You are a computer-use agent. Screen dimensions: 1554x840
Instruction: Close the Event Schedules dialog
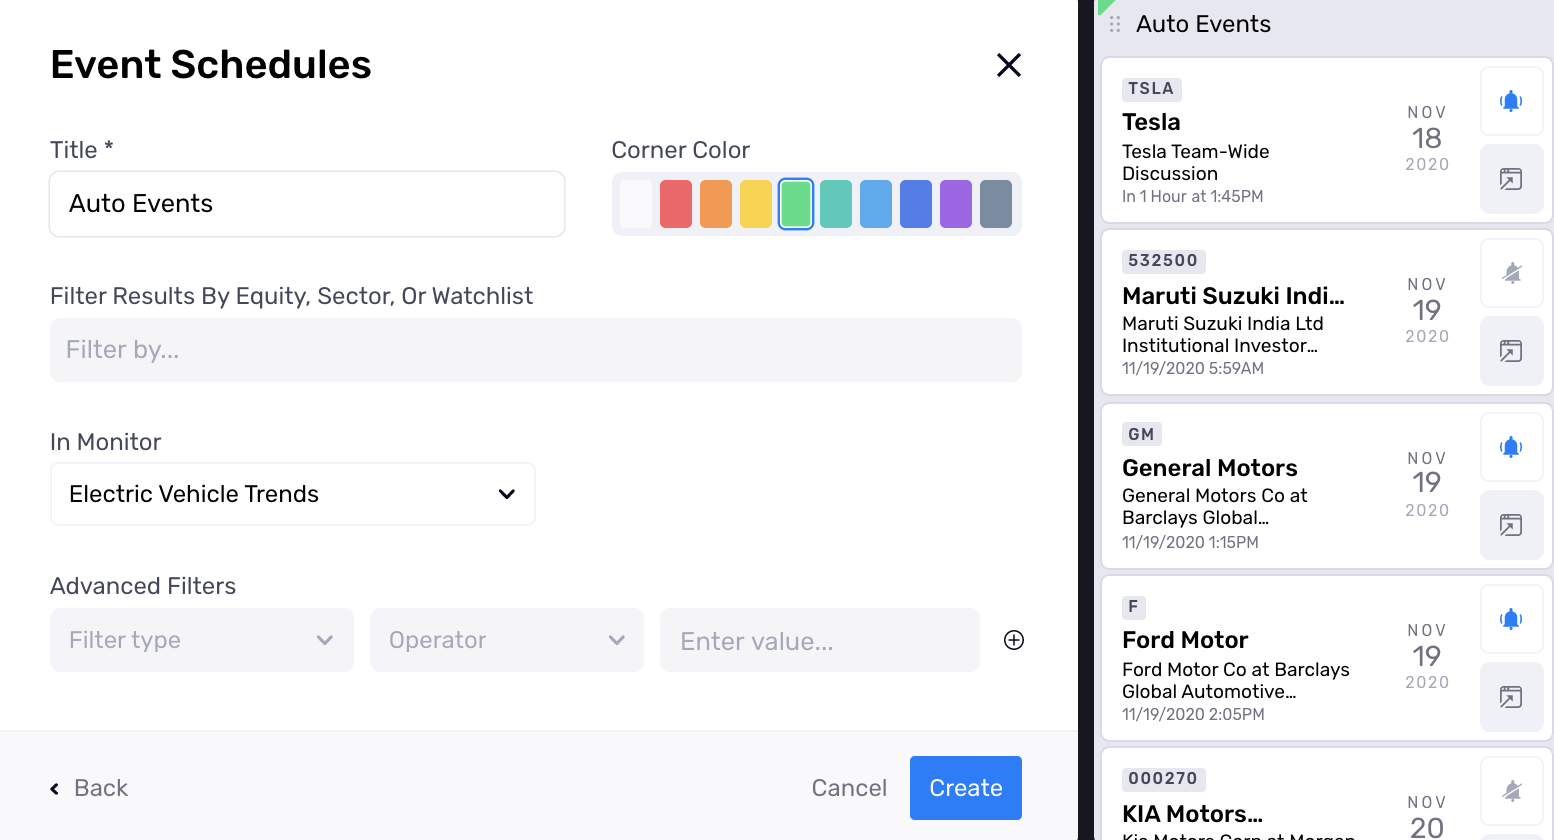coord(1009,65)
